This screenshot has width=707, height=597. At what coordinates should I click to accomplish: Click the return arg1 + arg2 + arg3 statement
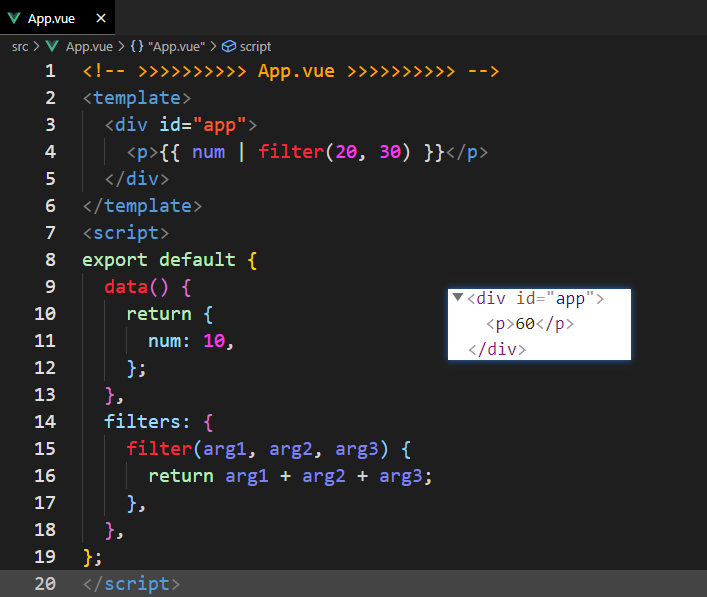point(290,476)
